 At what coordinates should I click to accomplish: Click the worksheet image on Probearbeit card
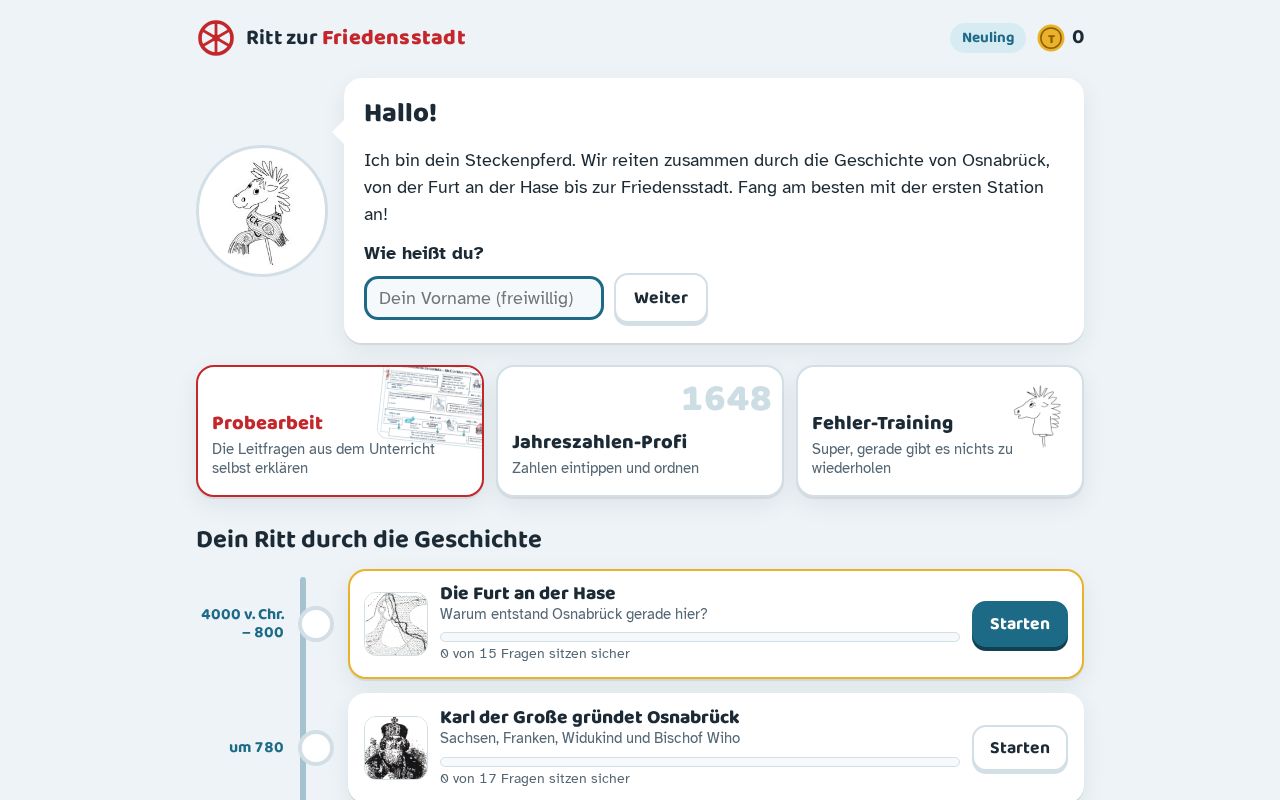click(x=431, y=406)
